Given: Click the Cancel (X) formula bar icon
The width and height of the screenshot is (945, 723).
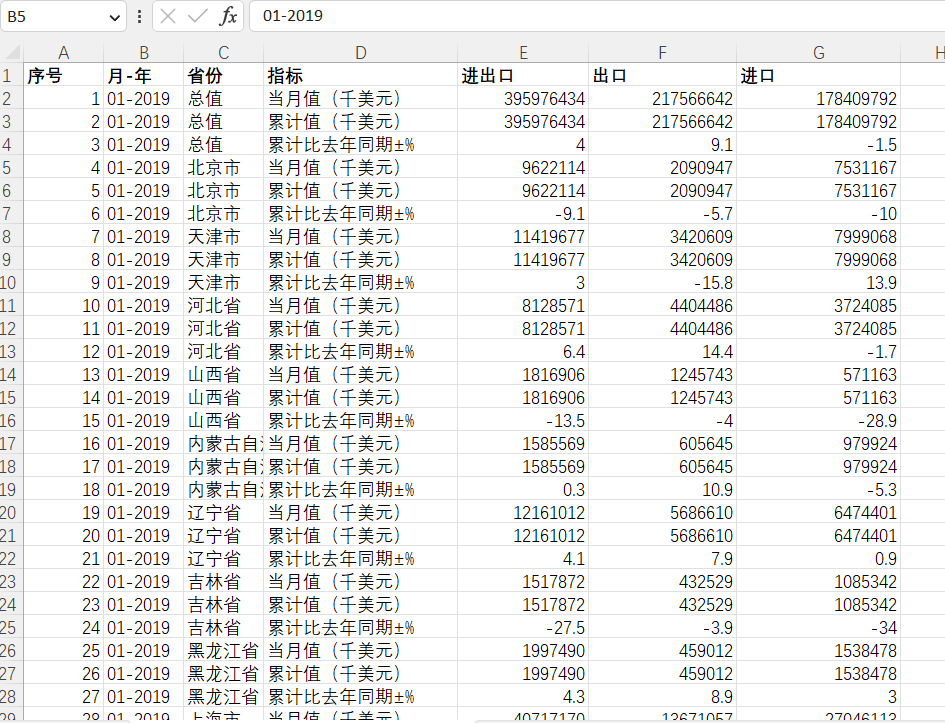Looking at the screenshot, I should pyautogui.click(x=168, y=16).
